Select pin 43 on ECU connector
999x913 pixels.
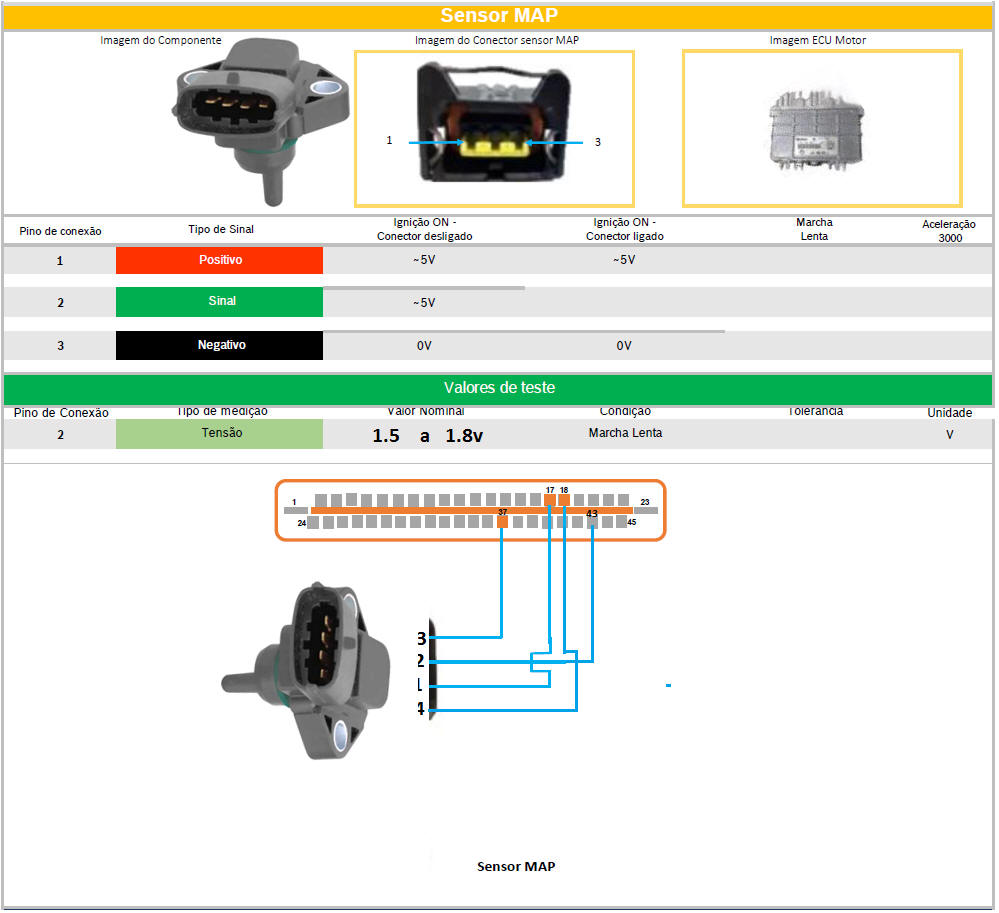point(592,520)
